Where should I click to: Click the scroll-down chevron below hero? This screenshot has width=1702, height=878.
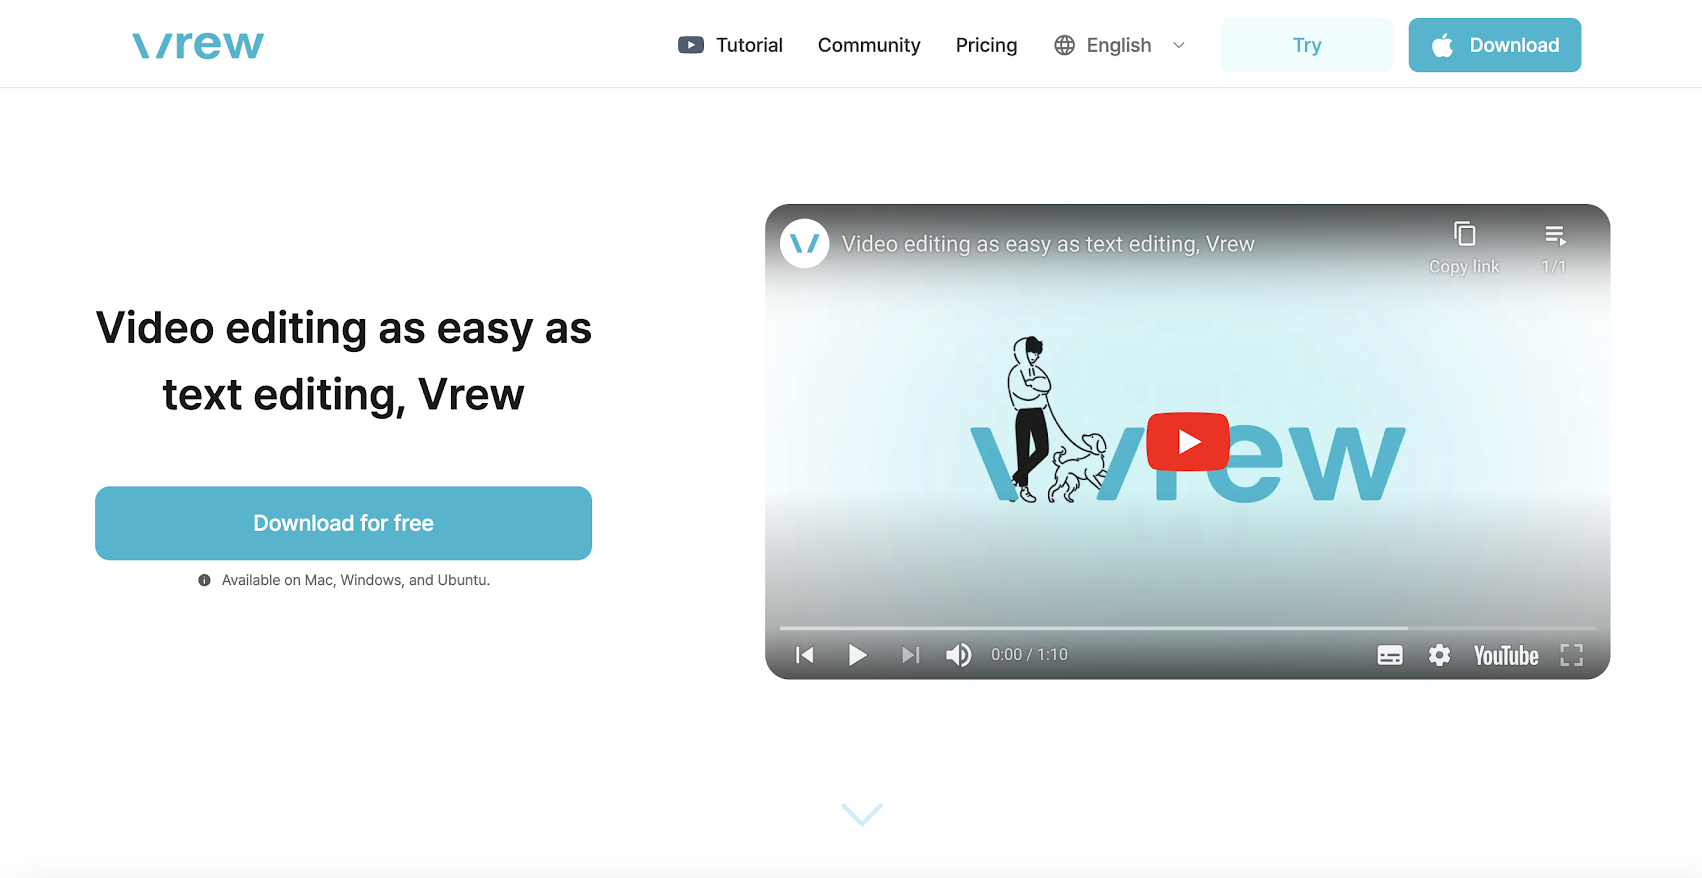pos(862,814)
